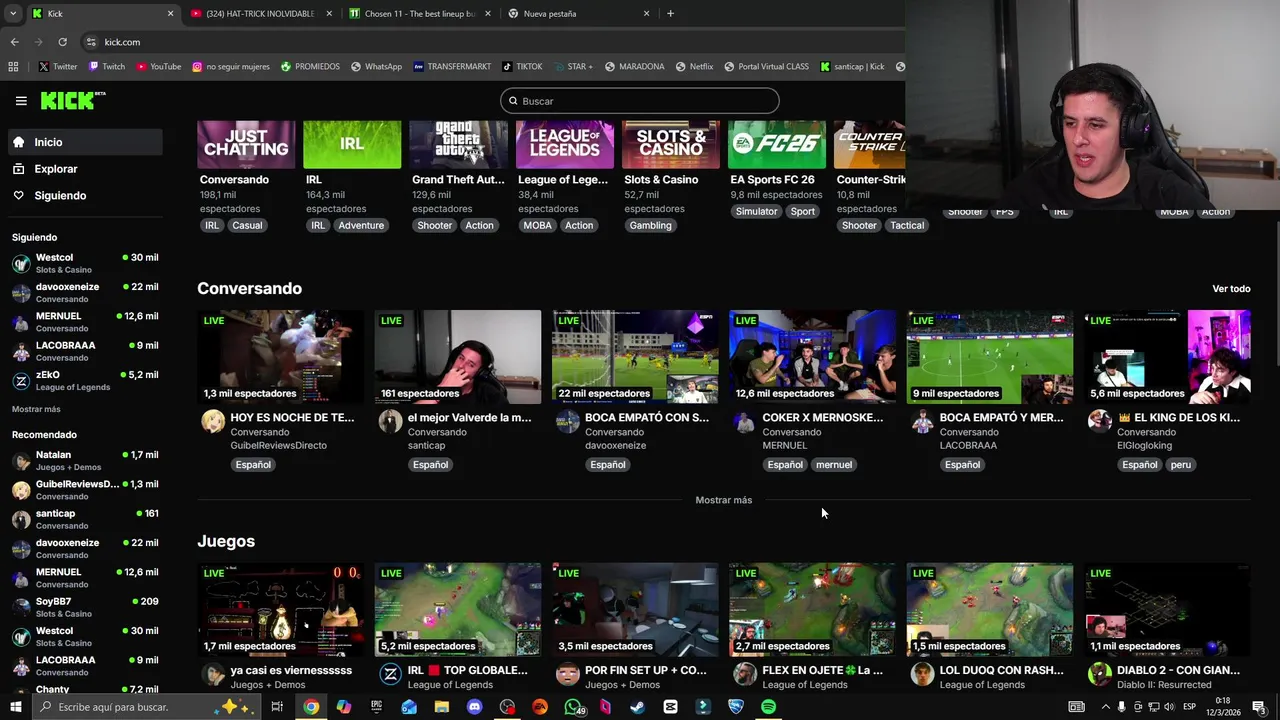Open the Kick hamburger menu
The image size is (1280, 720).
pos(21,101)
